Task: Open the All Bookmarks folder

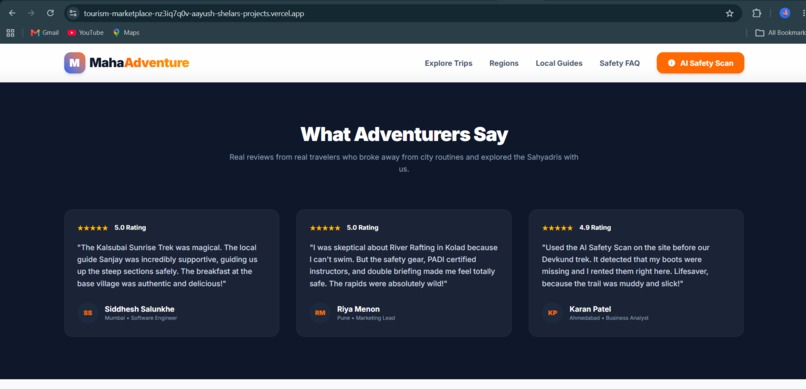Action: (780, 32)
